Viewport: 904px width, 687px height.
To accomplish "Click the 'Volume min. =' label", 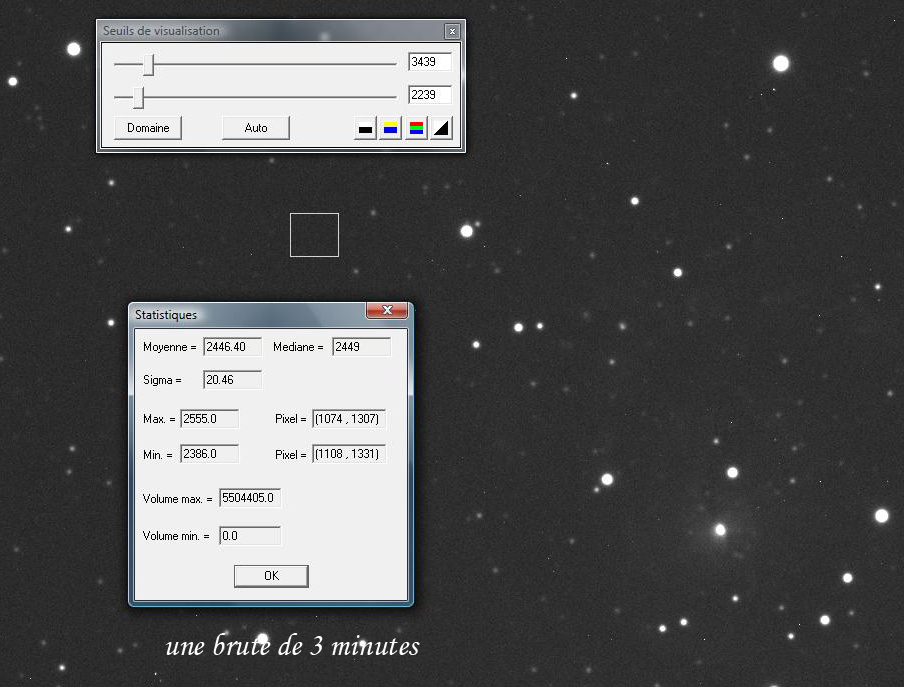I will click(x=176, y=536).
